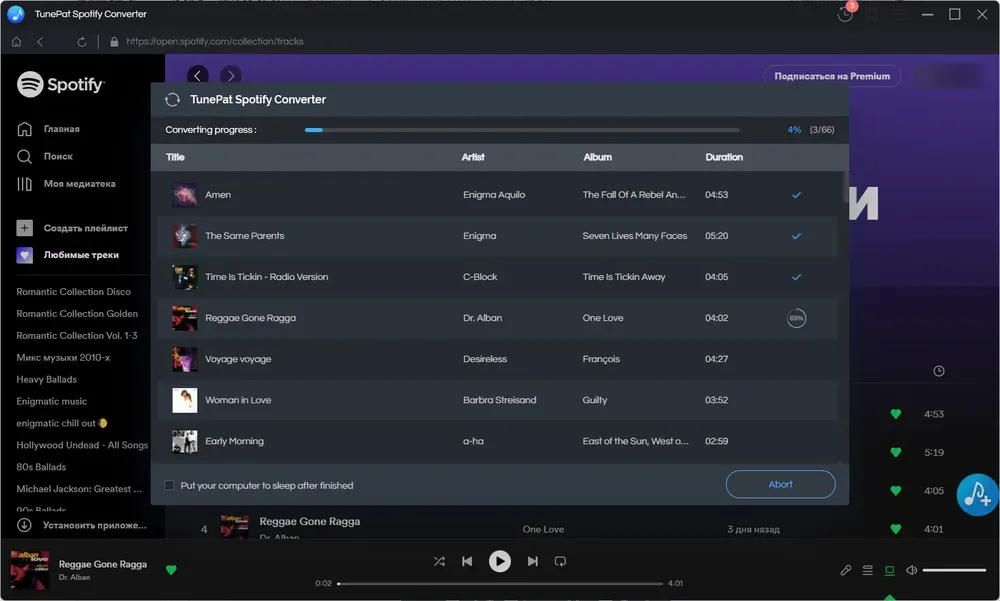Skip to the previous track
Viewport: 1000px width, 601px height.
point(467,561)
